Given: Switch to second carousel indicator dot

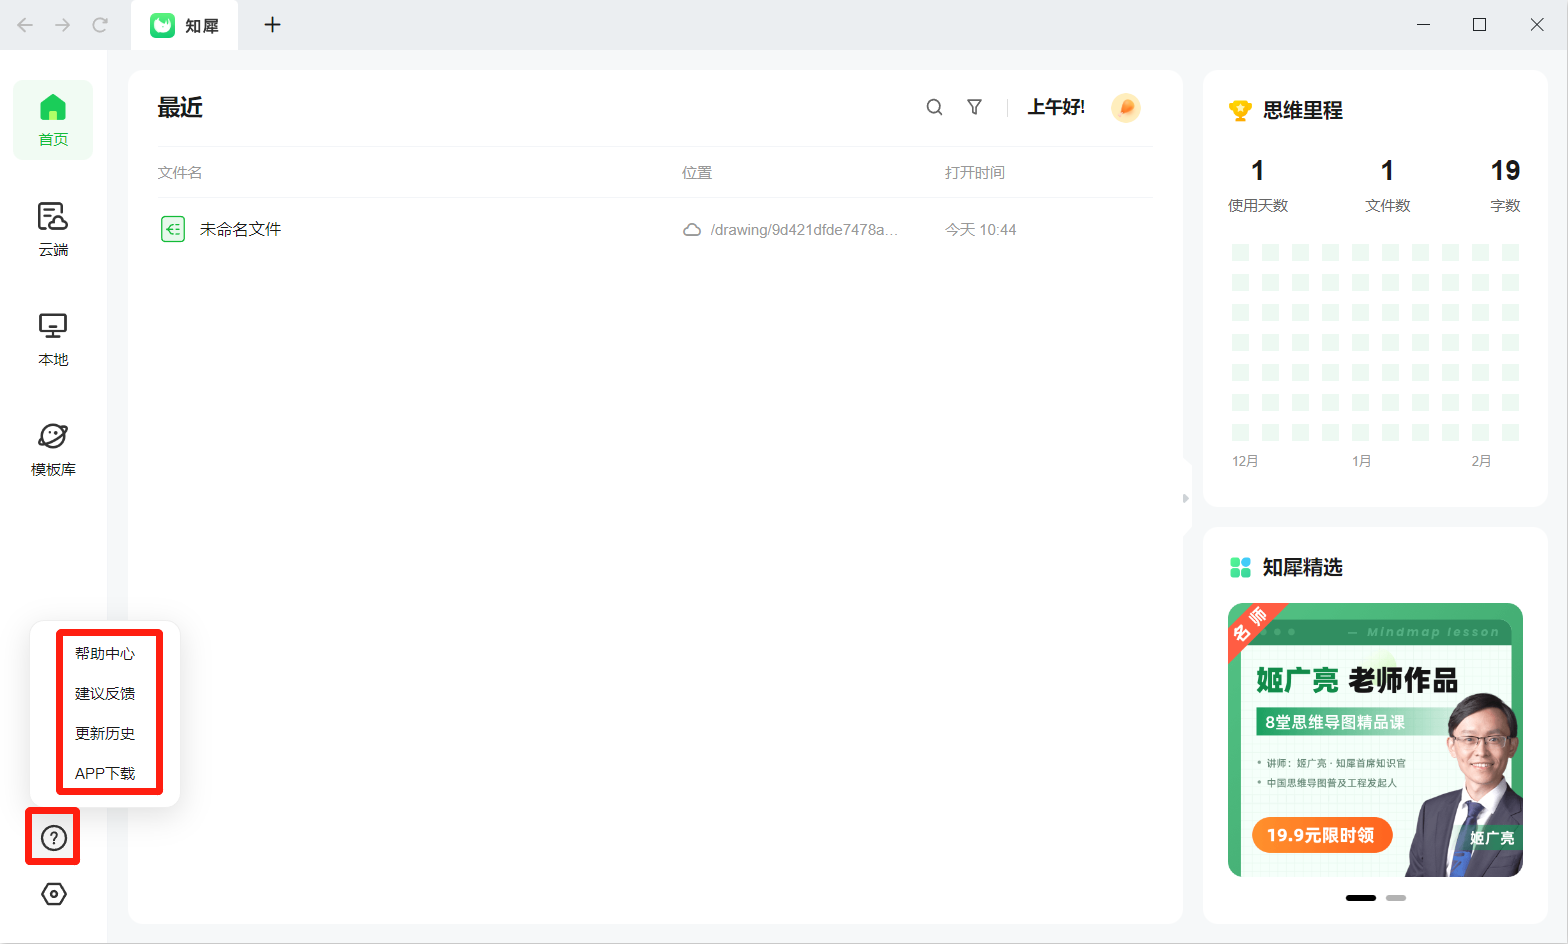Looking at the screenshot, I should pyautogui.click(x=1396, y=898).
